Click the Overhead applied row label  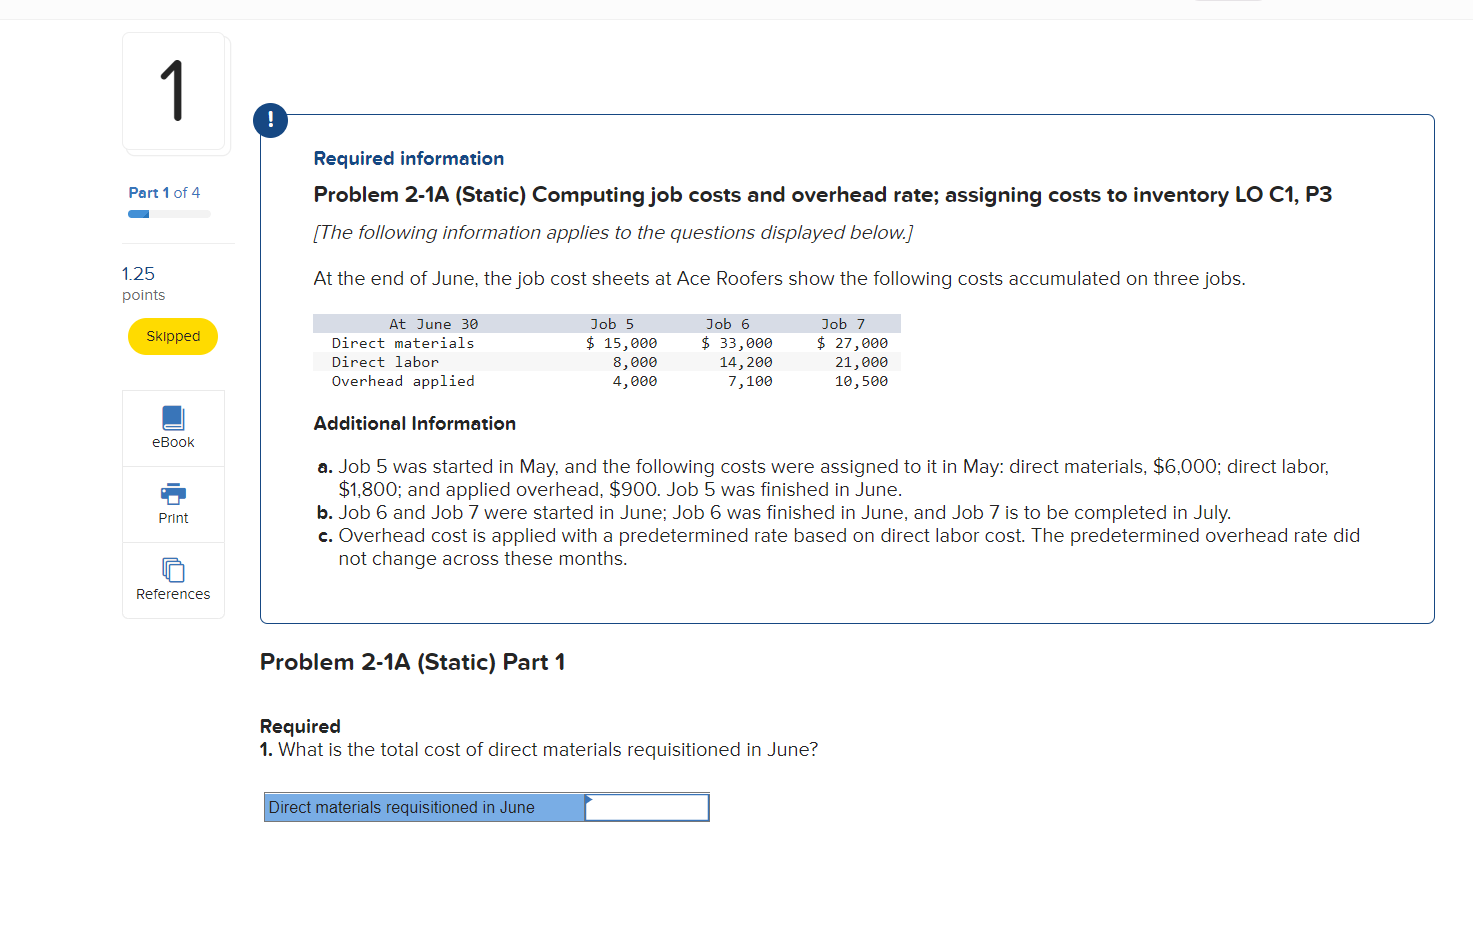click(x=401, y=381)
